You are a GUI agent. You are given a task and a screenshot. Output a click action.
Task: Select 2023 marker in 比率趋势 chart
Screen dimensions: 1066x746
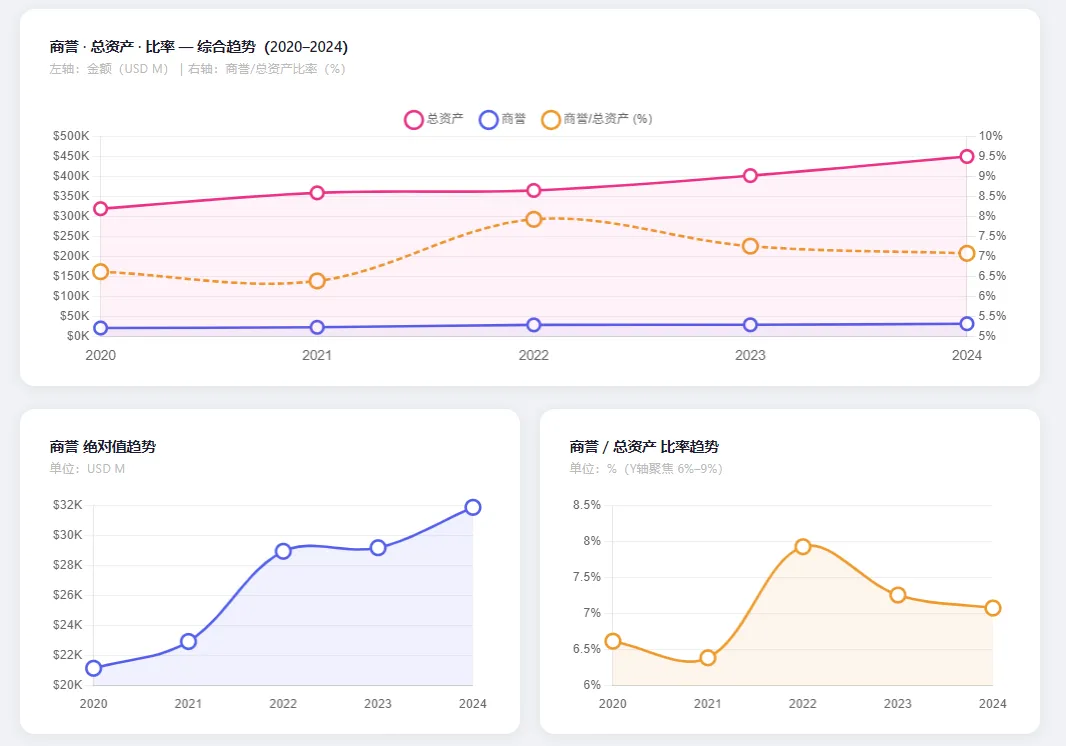898,595
